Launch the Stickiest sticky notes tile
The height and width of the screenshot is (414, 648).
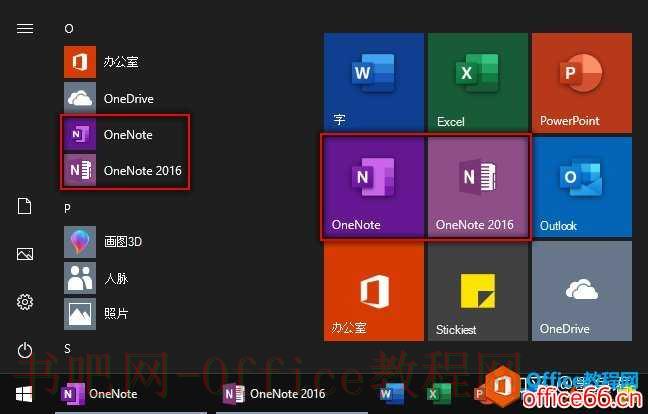coord(478,291)
